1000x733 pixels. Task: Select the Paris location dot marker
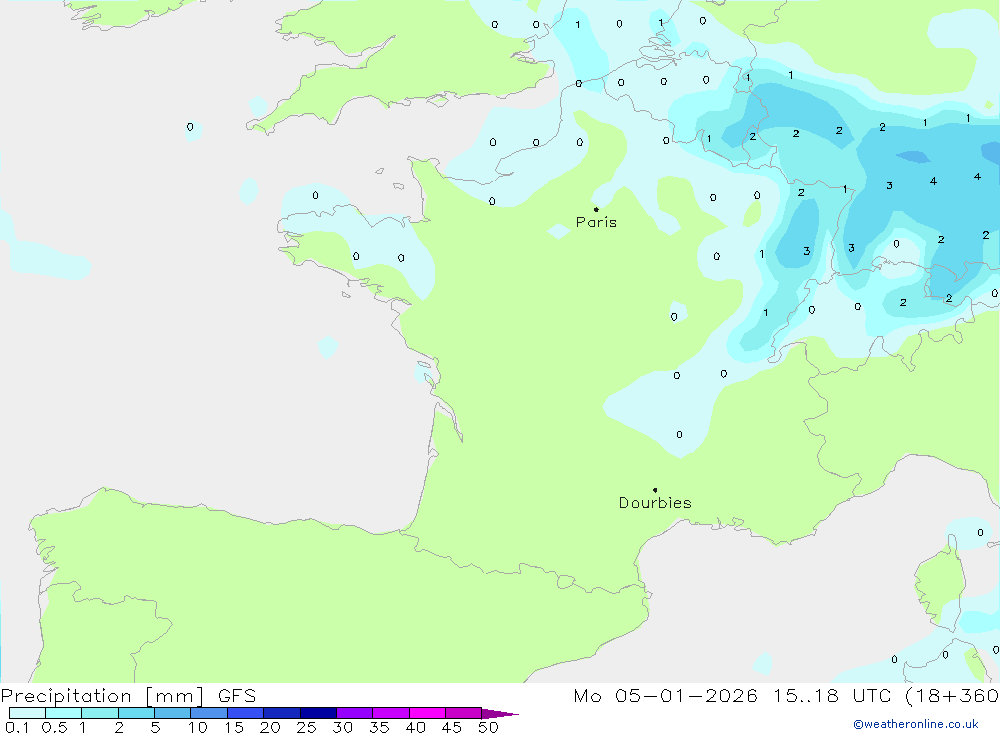(x=596, y=209)
